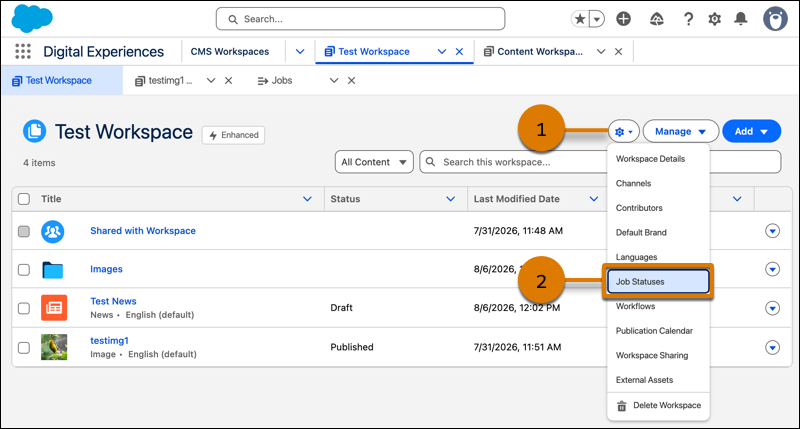Screen dimensions: 800x429
Task: Expand the CMS Workspaces tab chevron
Action: [x=300, y=52]
